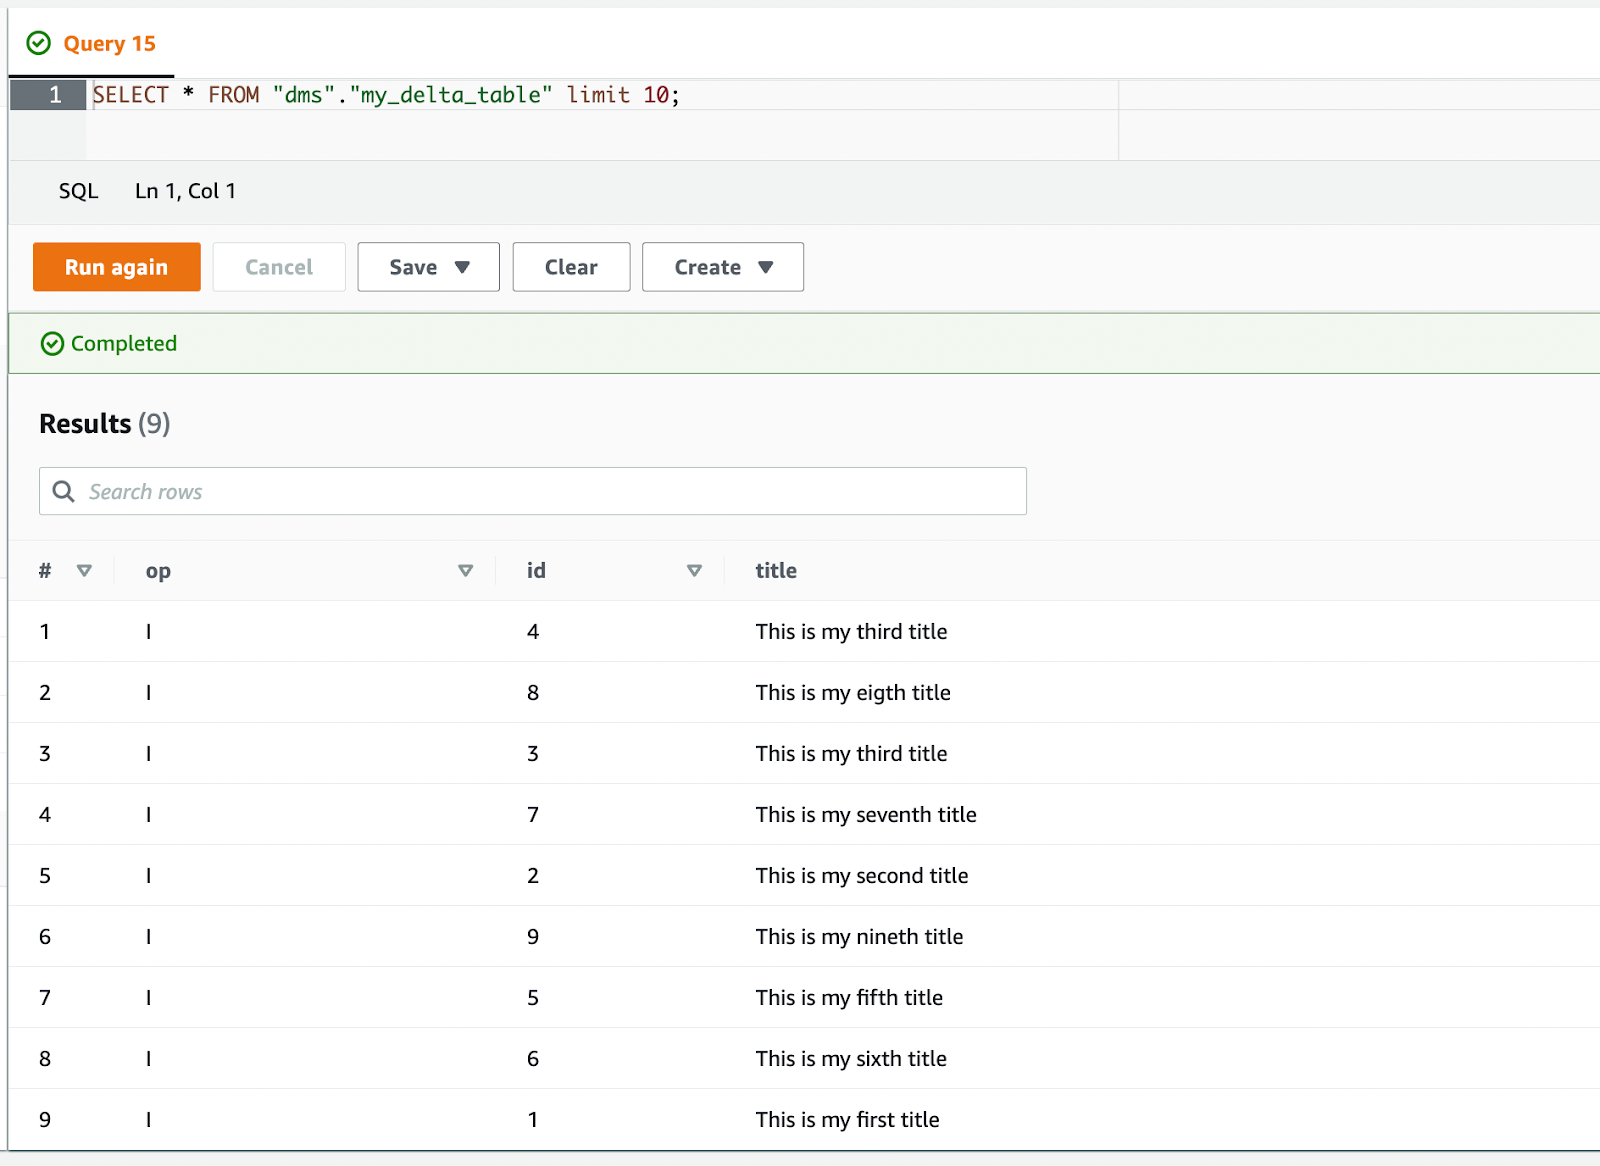Select cell 'This is my first title'
Image resolution: width=1600 pixels, height=1166 pixels.
[847, 1120]
